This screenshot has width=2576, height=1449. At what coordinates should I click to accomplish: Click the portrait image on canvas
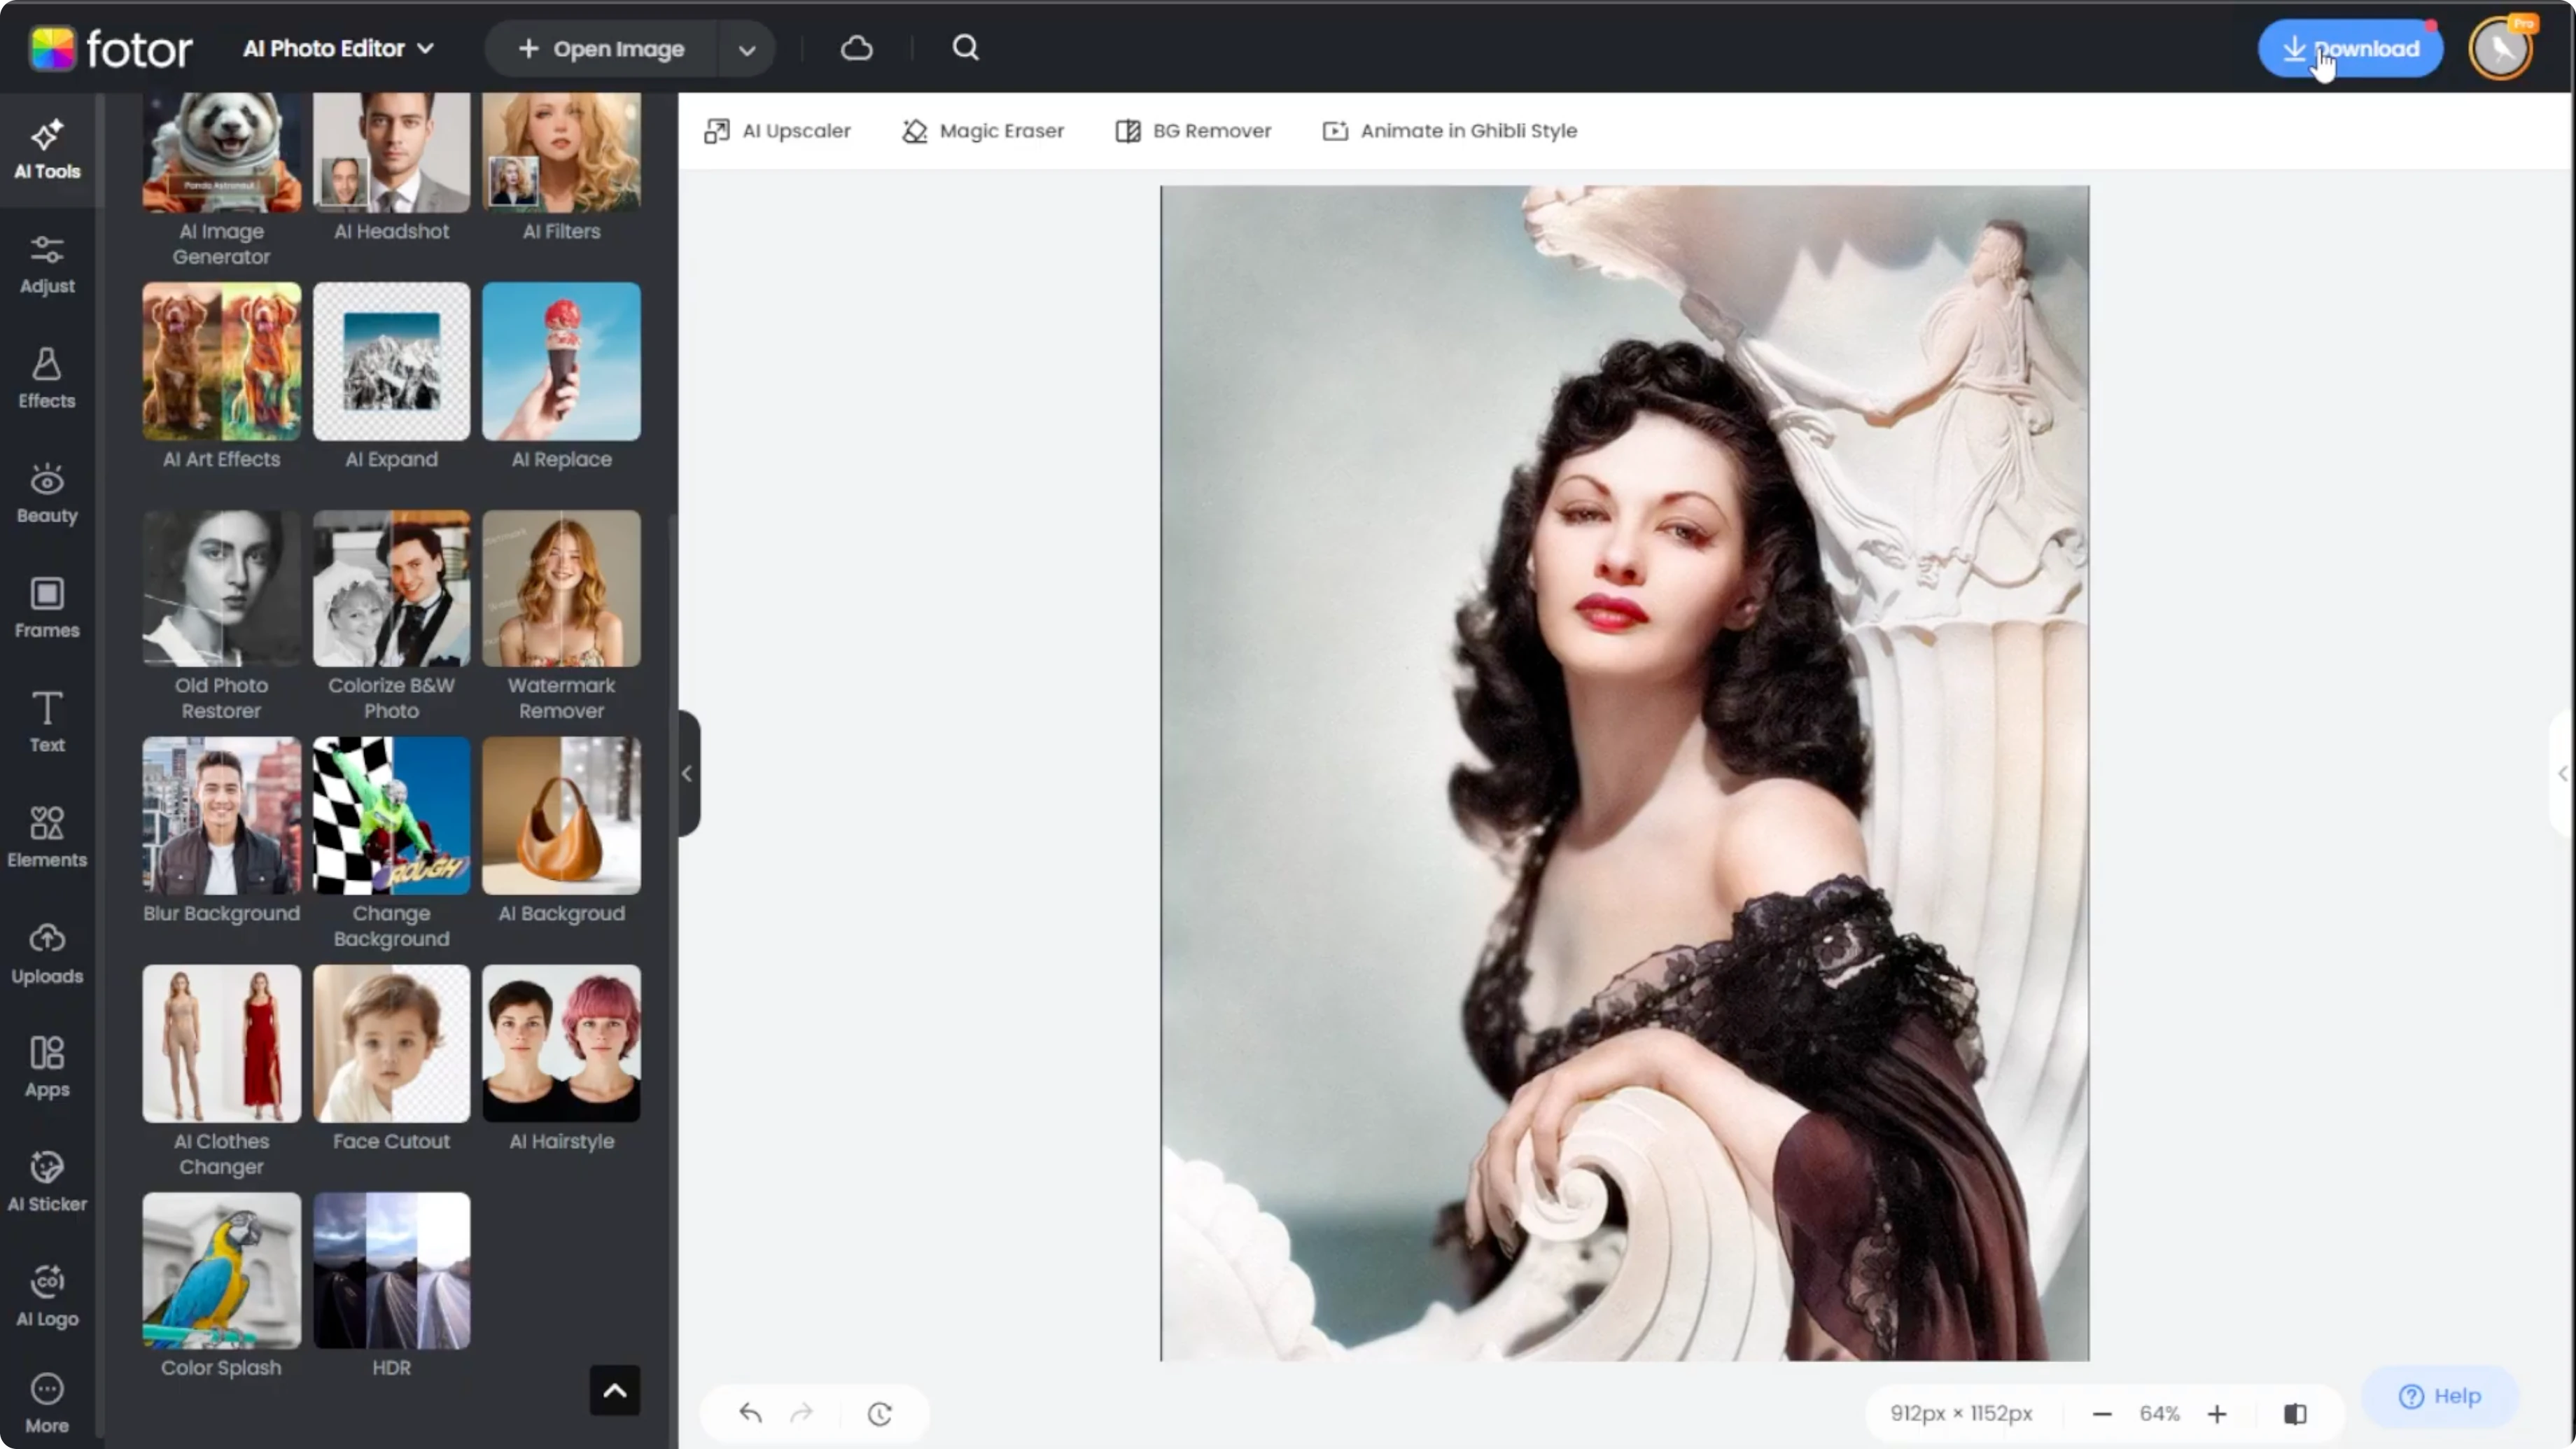(x=1624, y=773)
